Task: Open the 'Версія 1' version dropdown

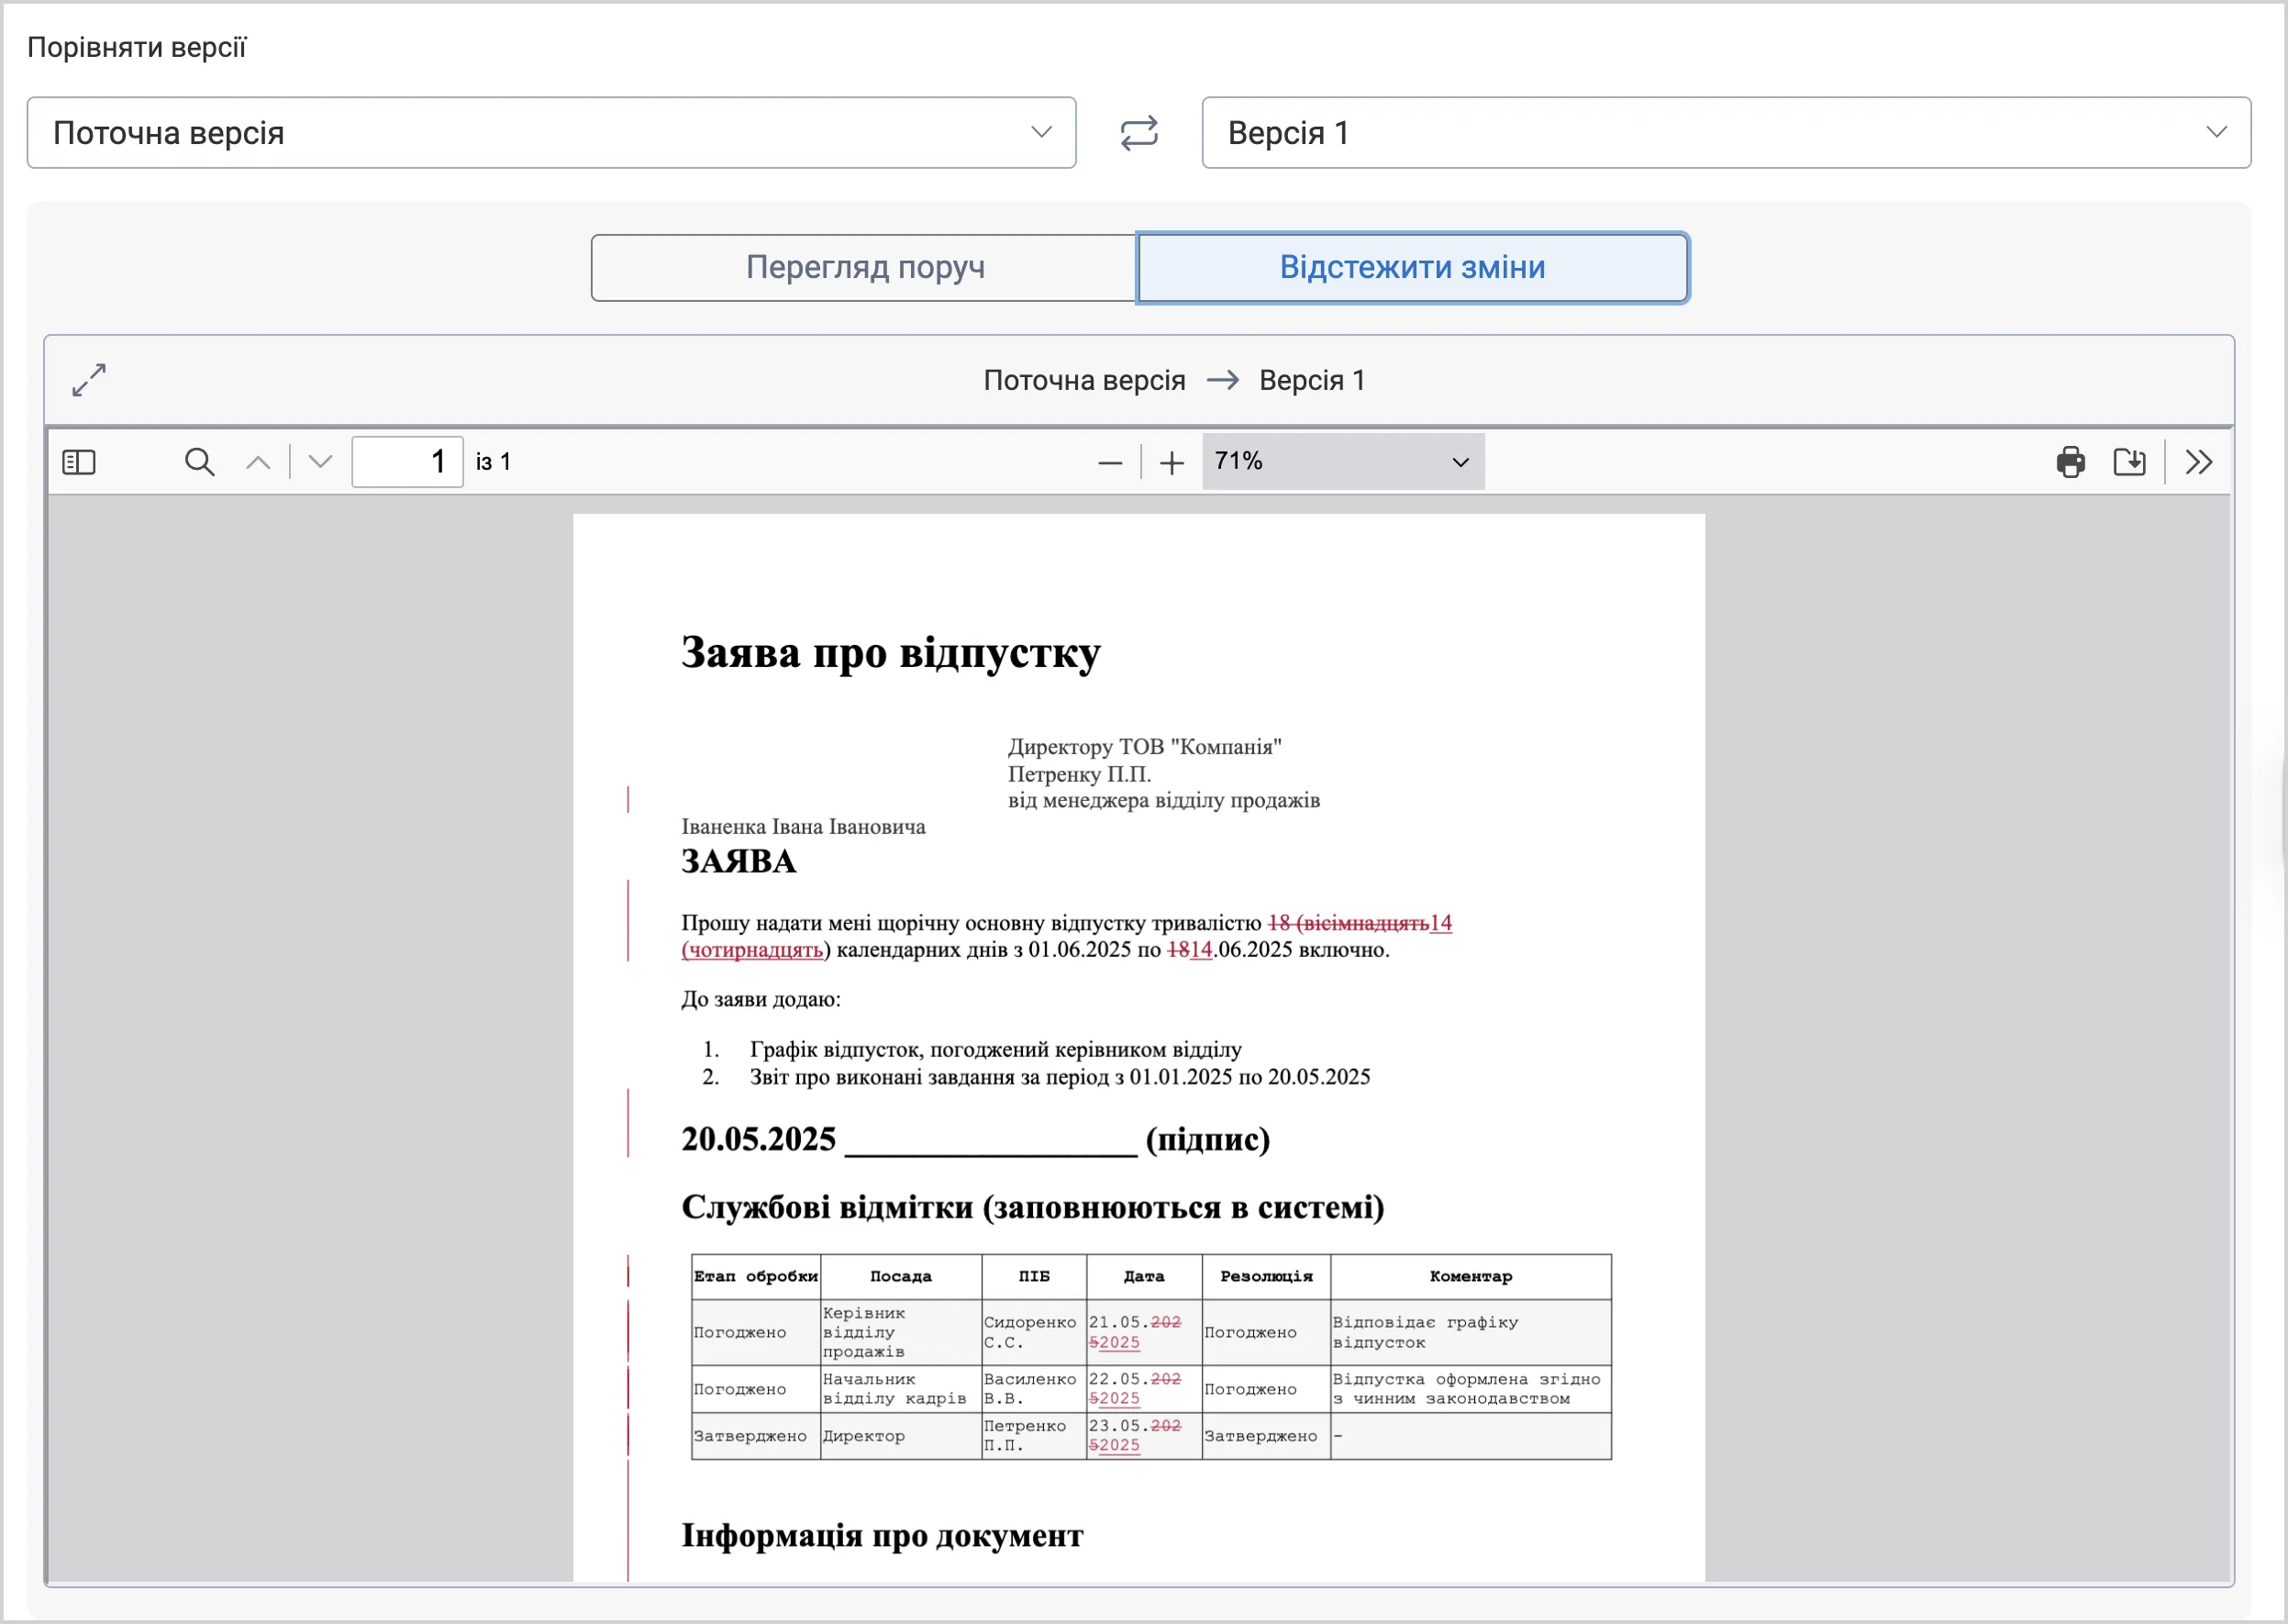Action: click(x=1727, y=133)
